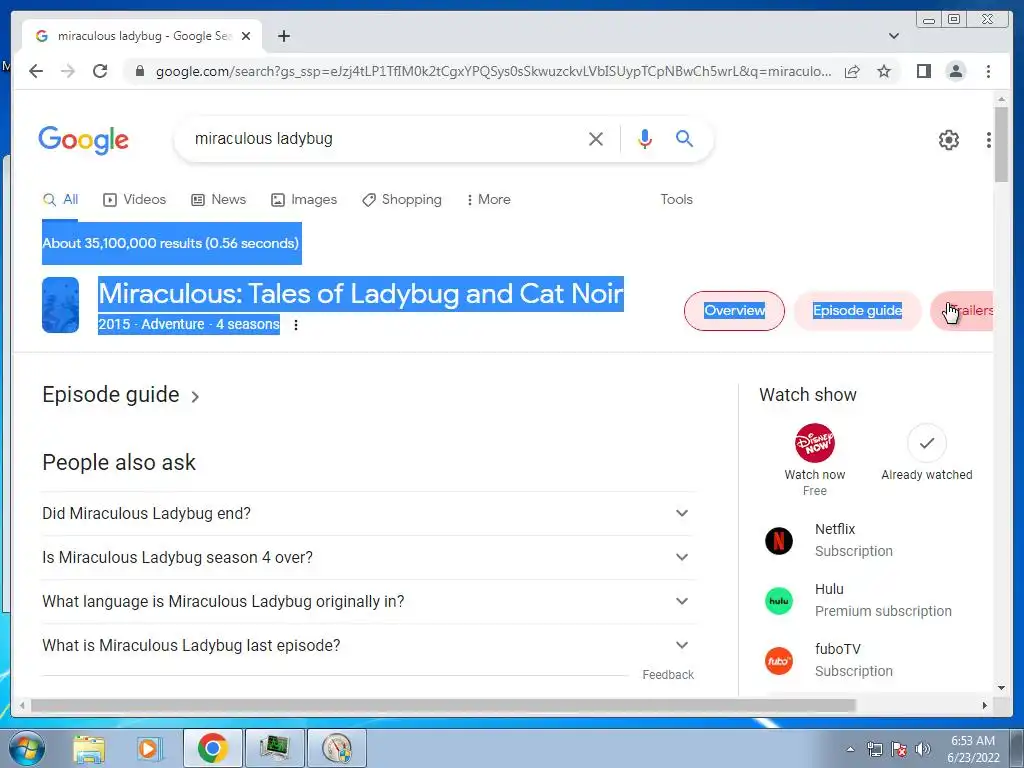Open Chrome profile avatar
The width and height of the screenshot is (1024, 768).
point(955,71)
